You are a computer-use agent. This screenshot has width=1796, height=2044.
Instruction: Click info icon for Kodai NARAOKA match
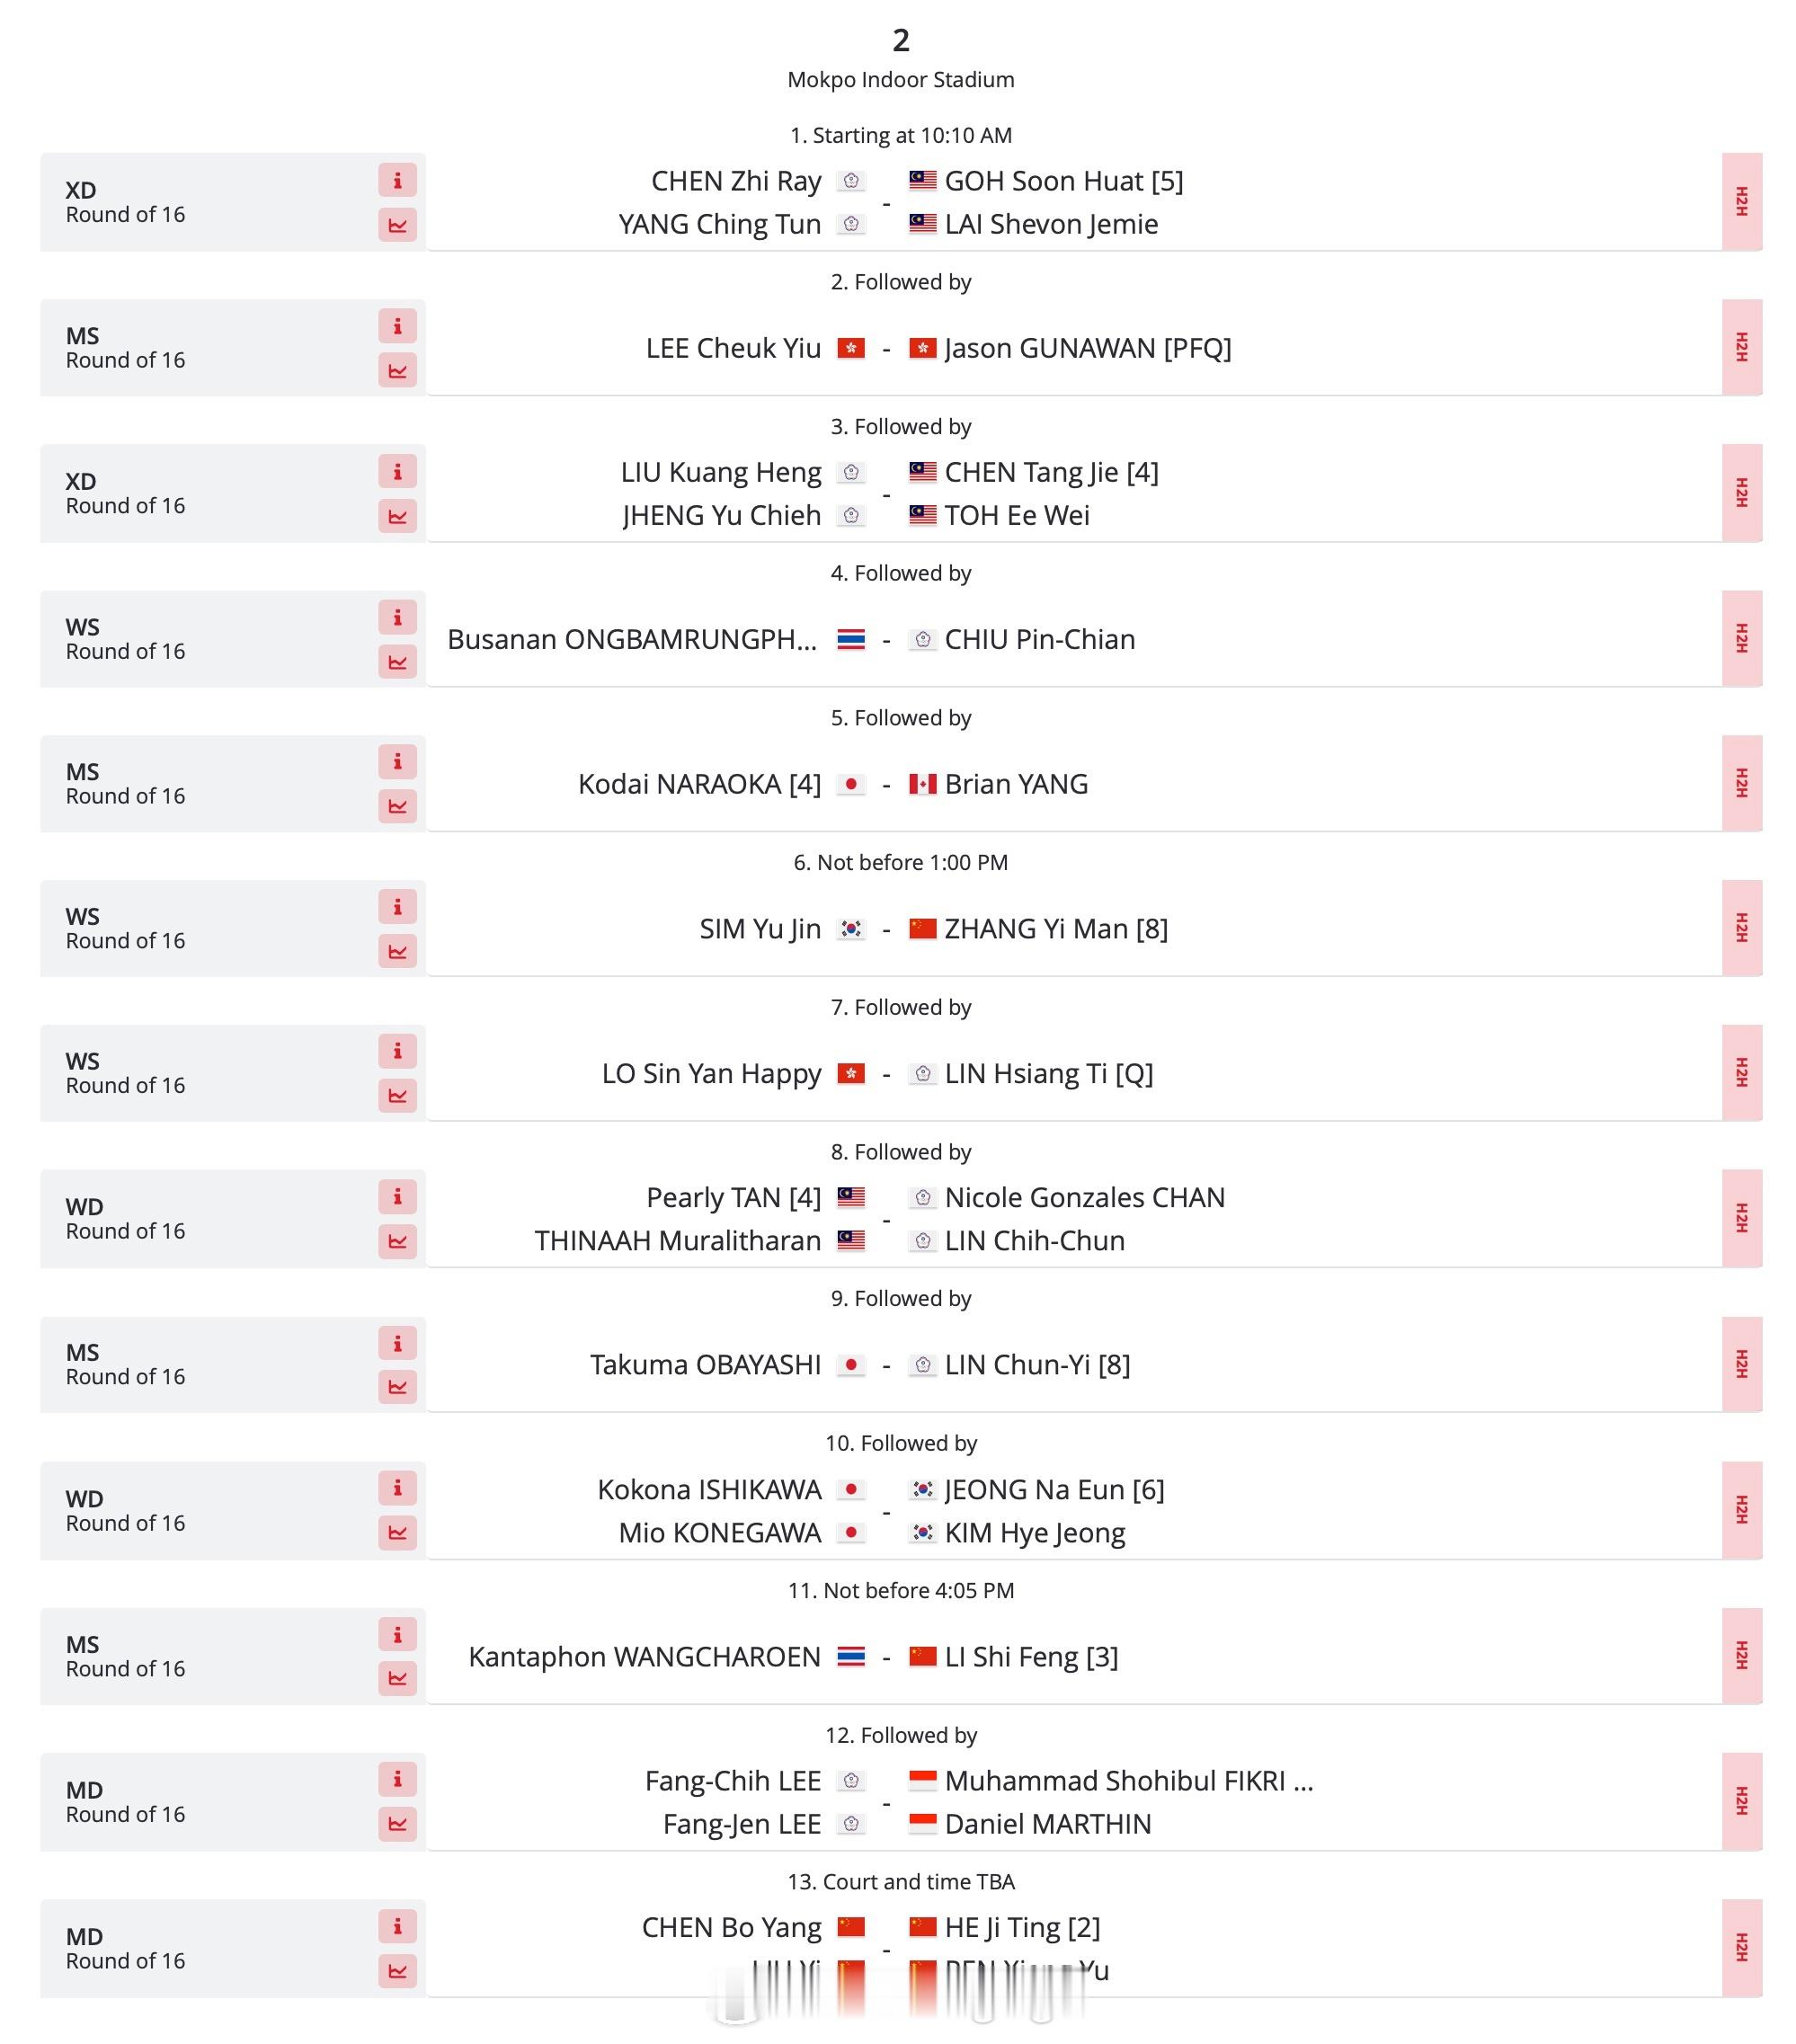(x=397, y=762)
